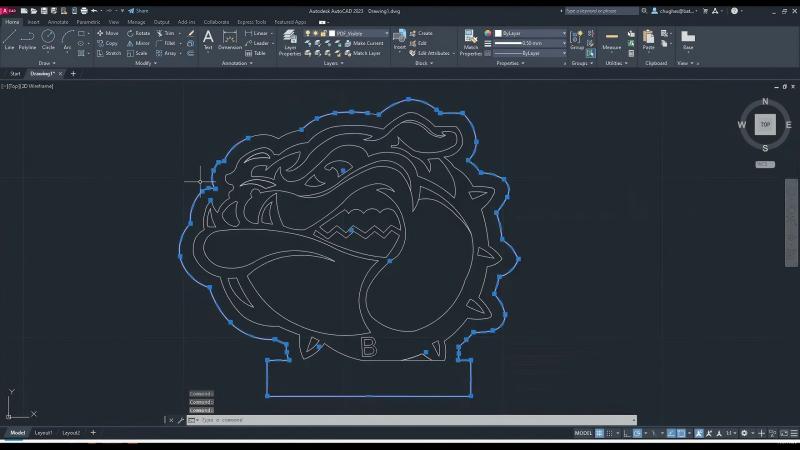Toggle the layer lock icon
This screenshot has width=800, height=450.
323,33
